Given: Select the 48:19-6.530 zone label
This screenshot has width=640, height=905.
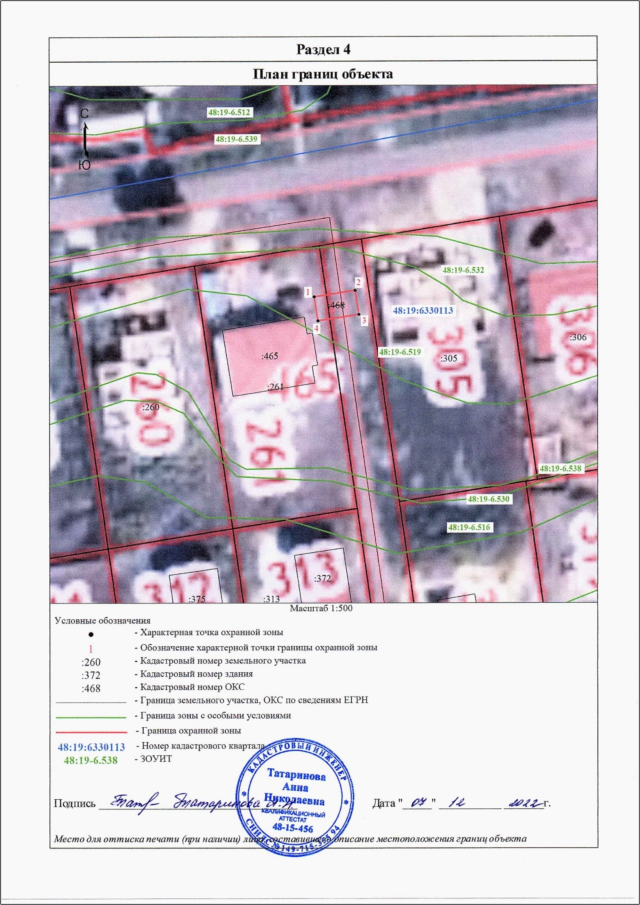Looking at the screenshot, I should coord(489,498).
